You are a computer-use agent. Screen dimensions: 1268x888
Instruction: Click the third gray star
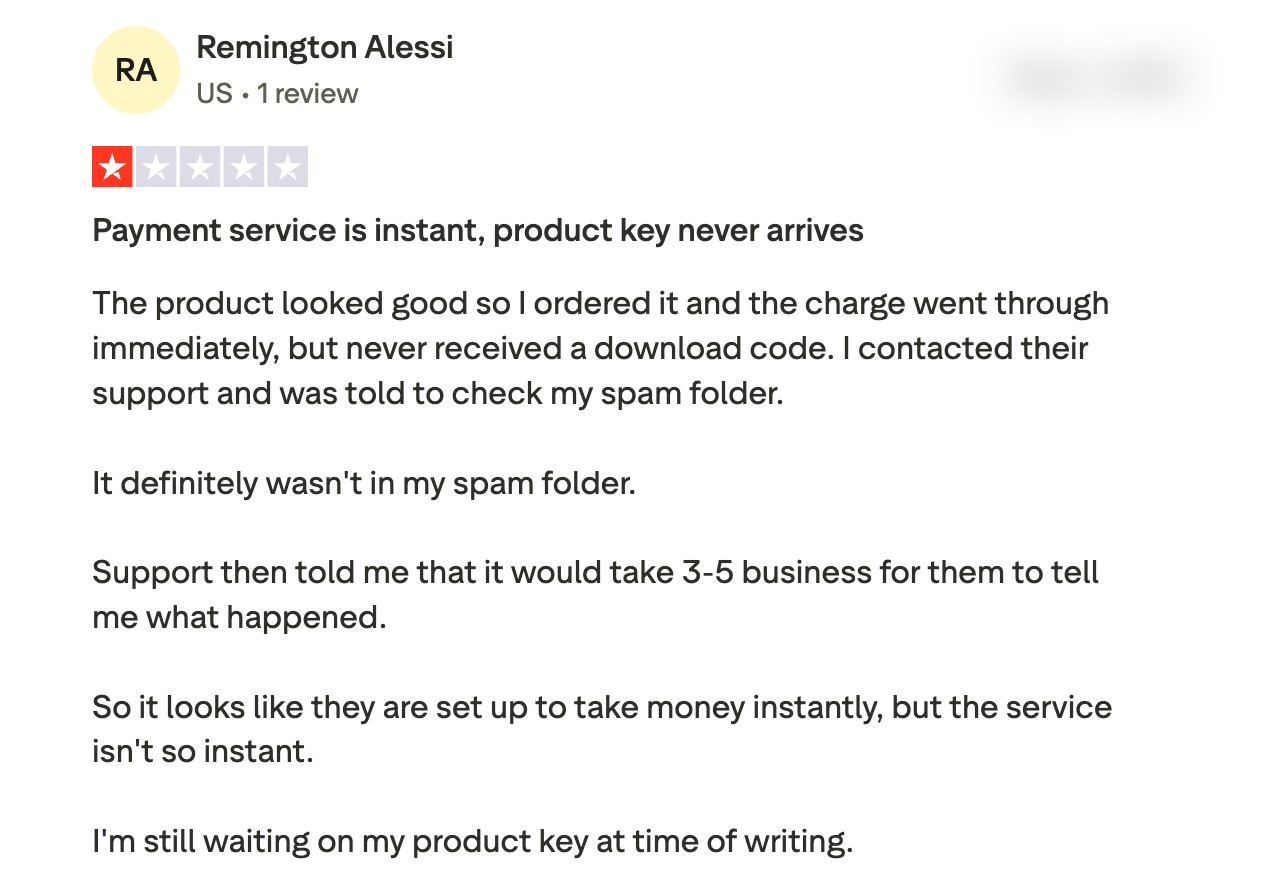200,167
